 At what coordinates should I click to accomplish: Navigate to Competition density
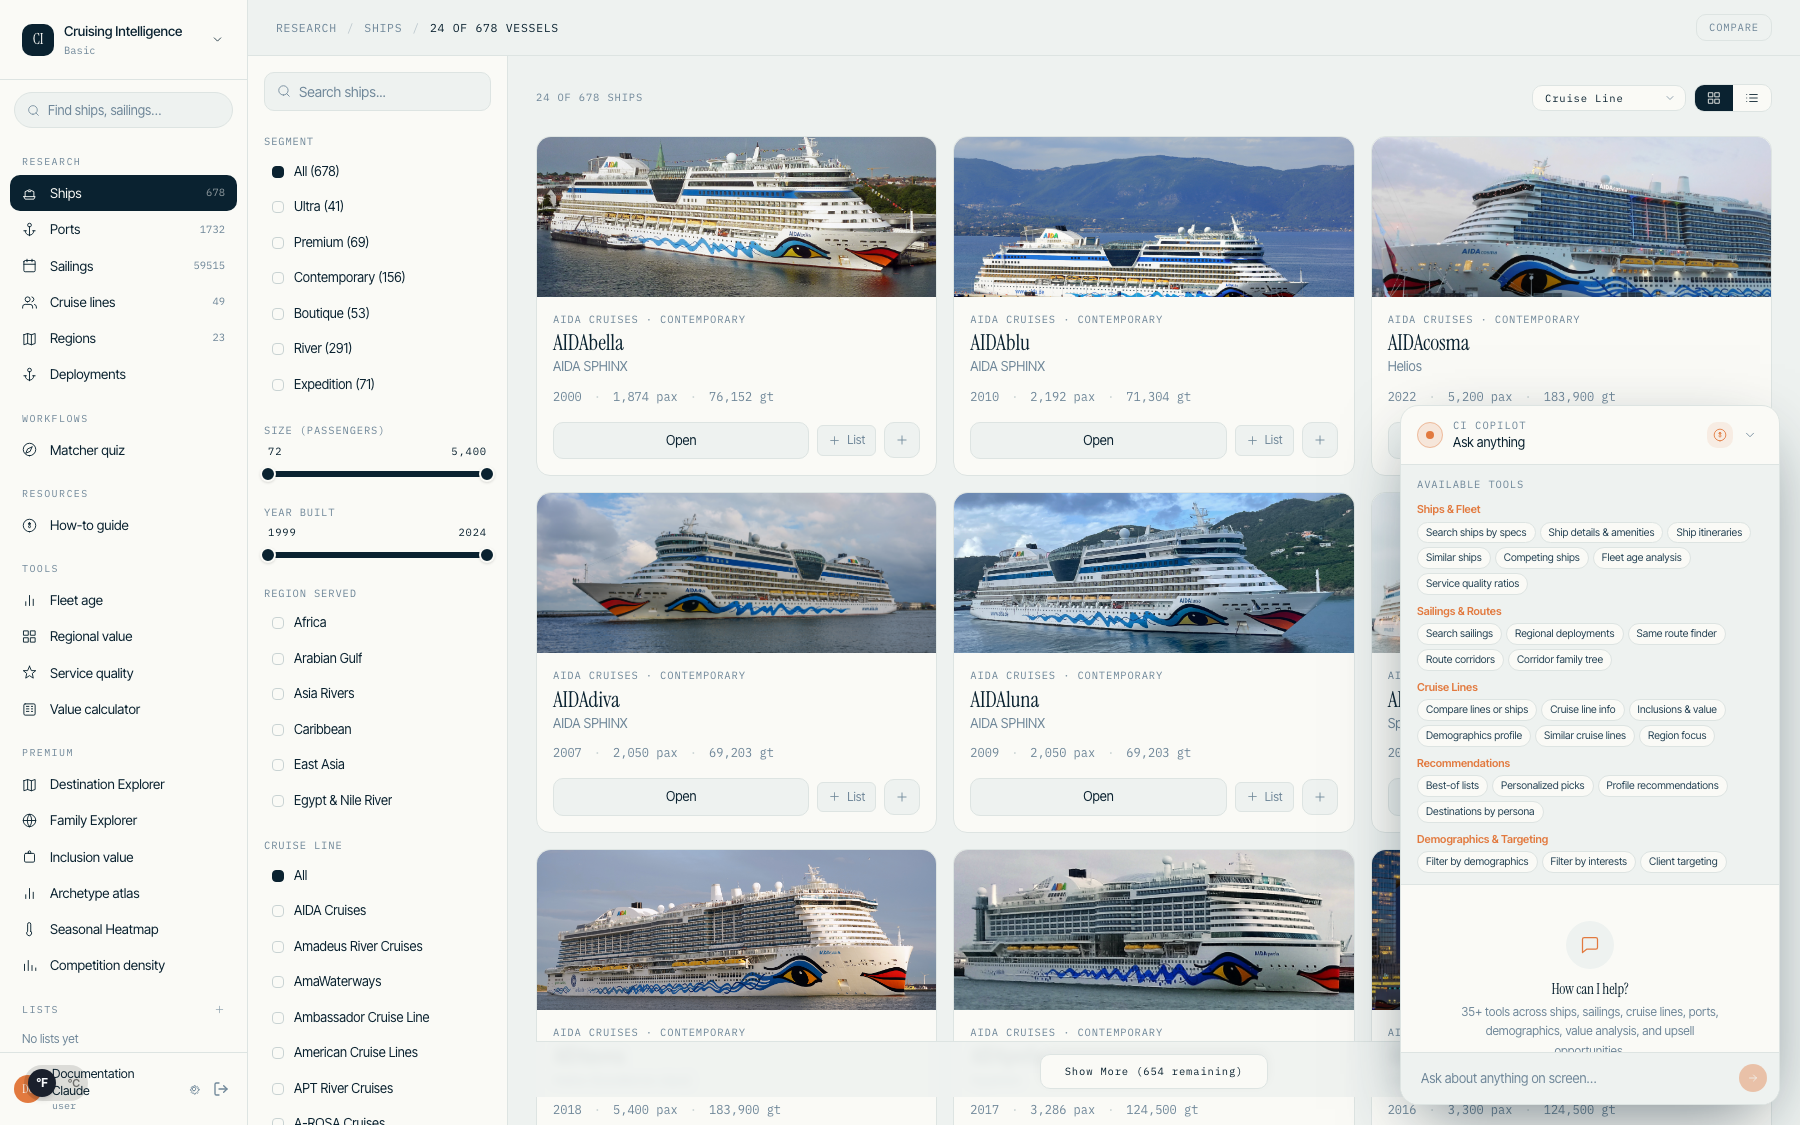[123, 966]
